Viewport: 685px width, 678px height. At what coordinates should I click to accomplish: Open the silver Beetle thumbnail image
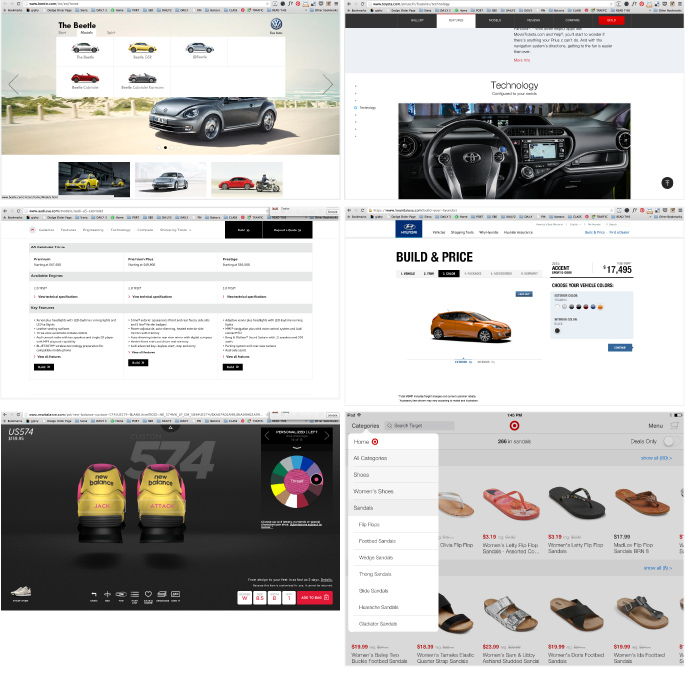coord(170,180)
